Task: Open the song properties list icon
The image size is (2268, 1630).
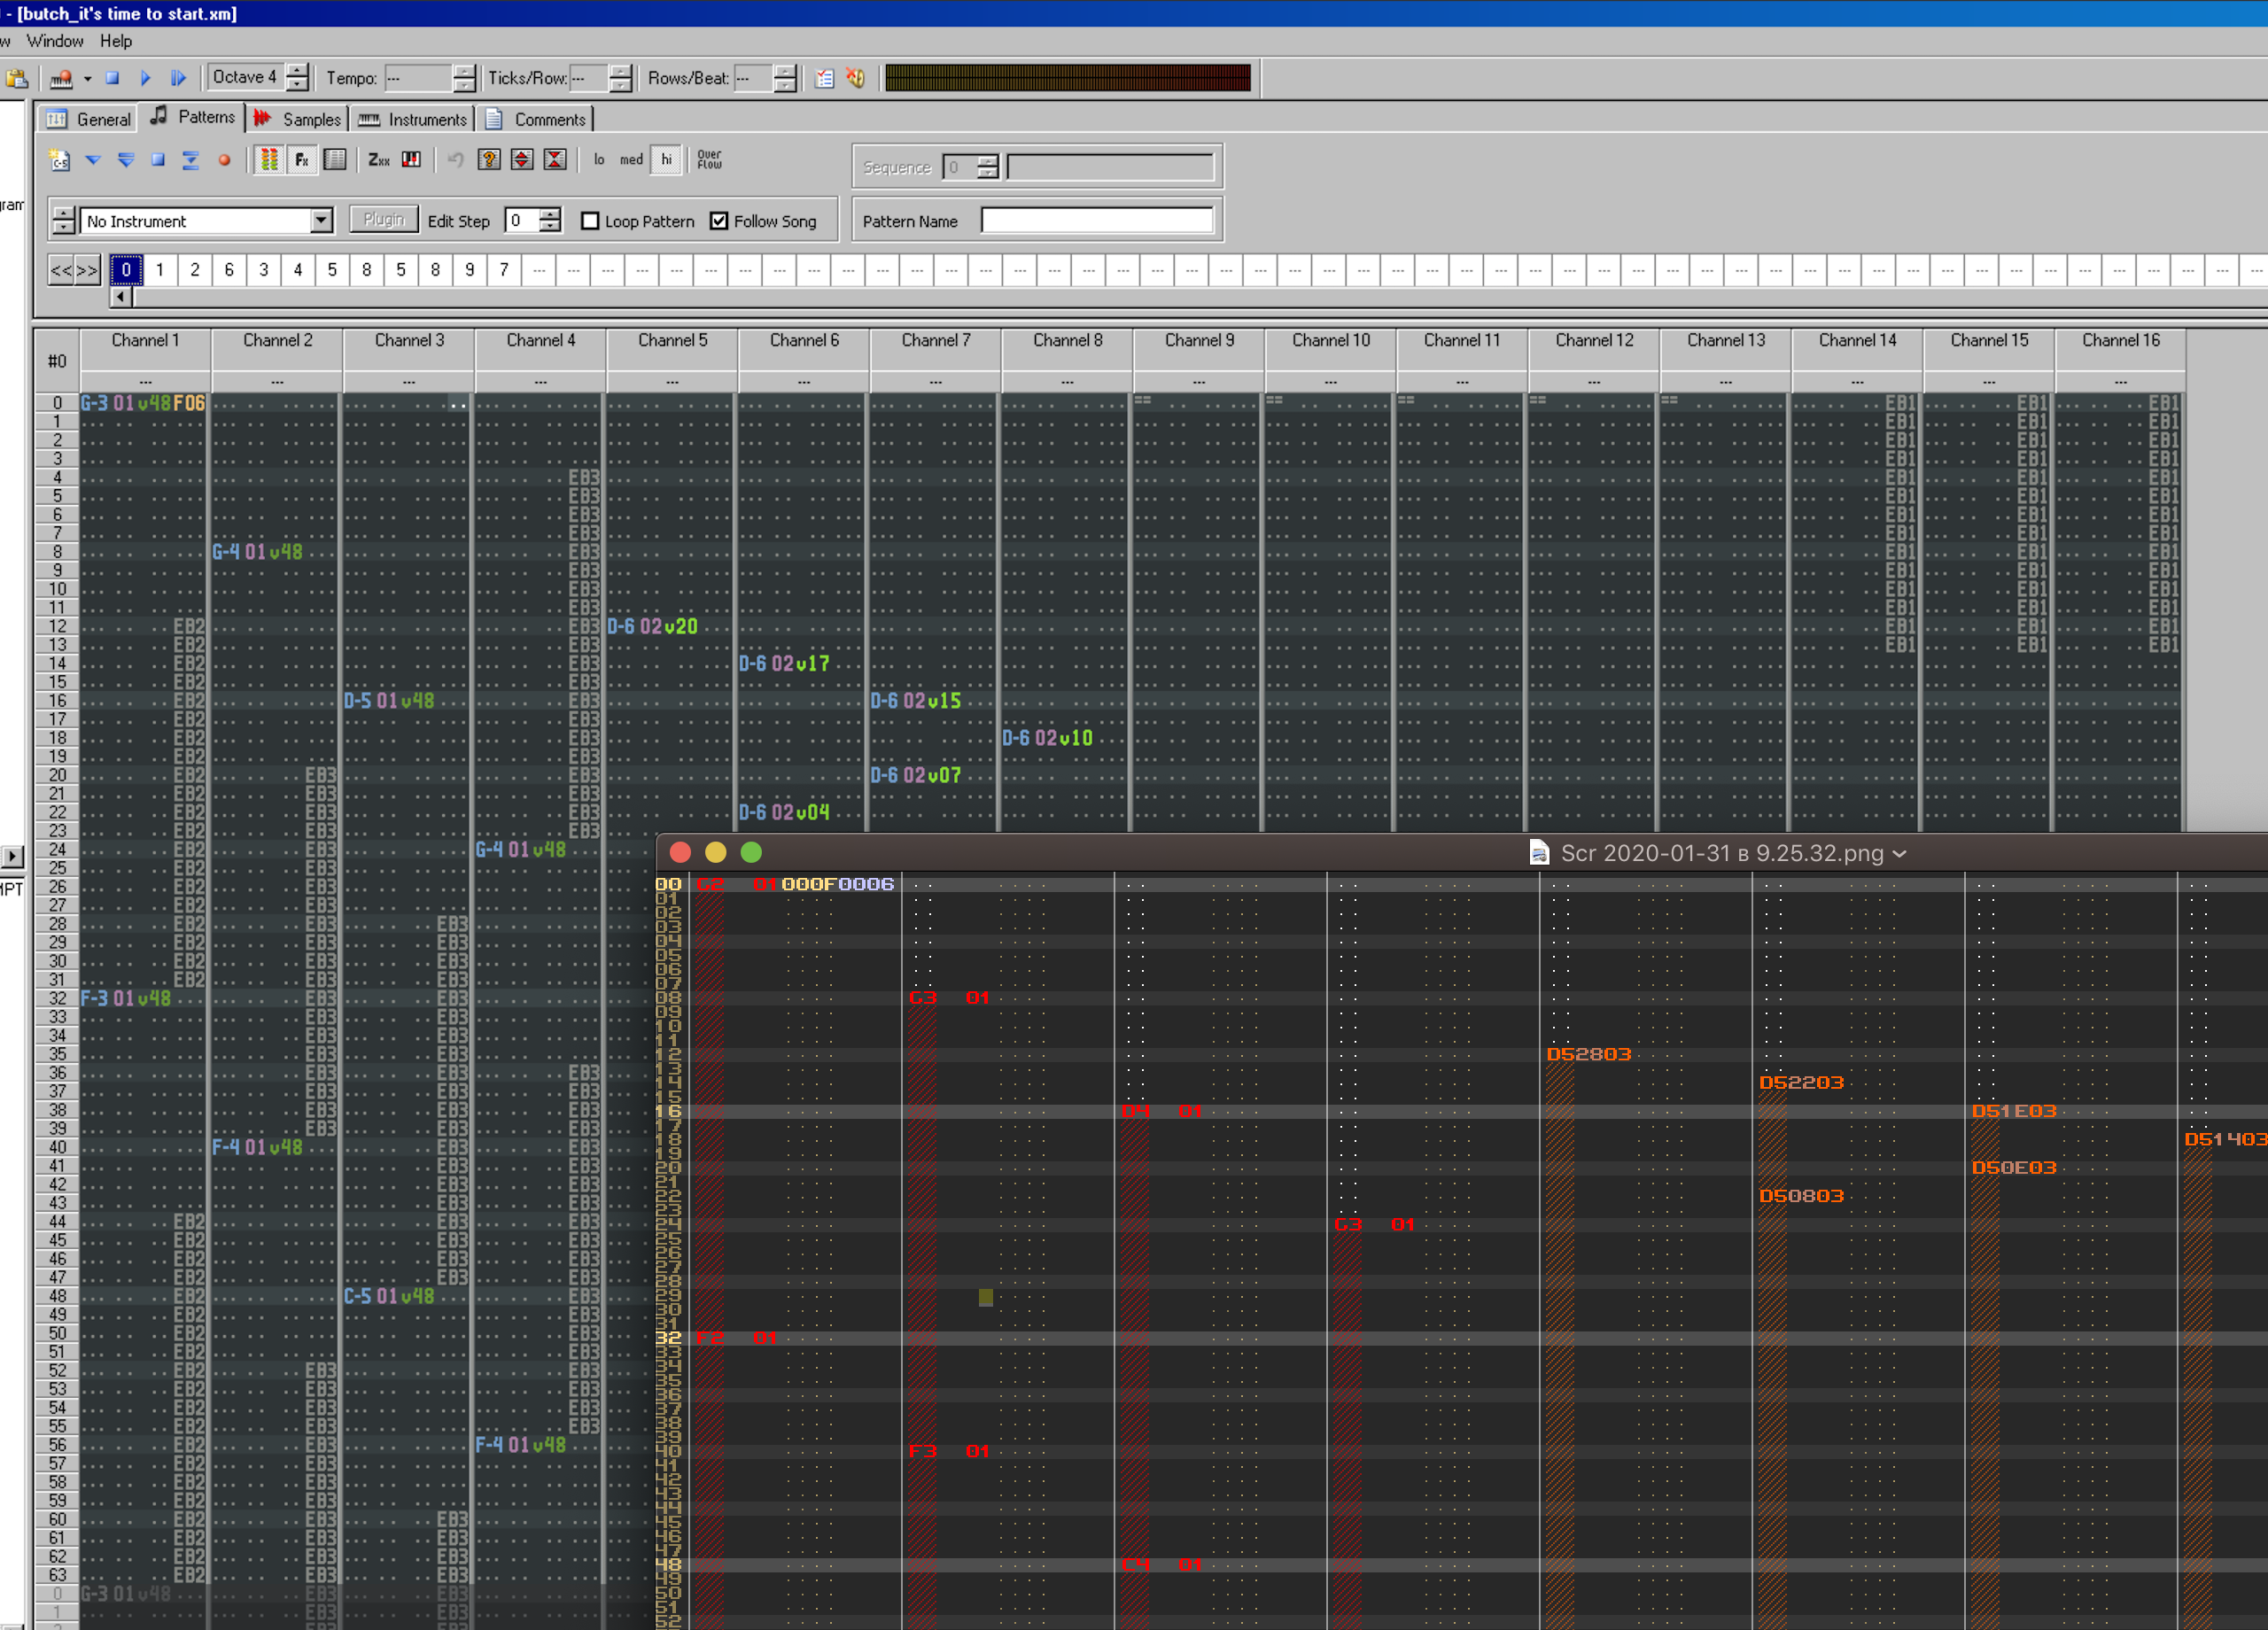Action: [x=824, y=78]
